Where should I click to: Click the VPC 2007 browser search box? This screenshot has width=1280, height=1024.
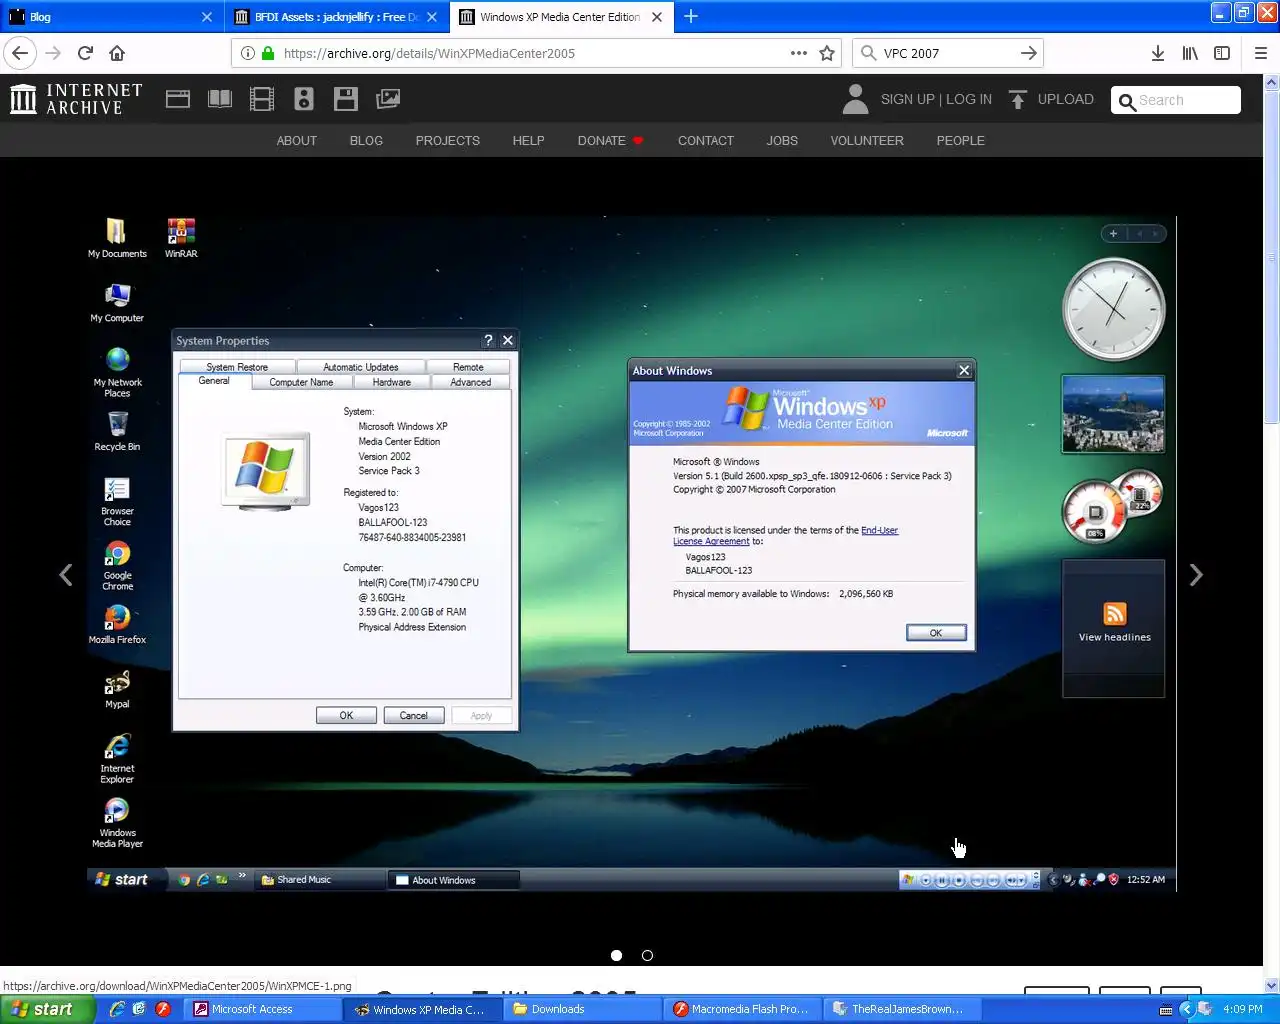(x=946, y=53)
